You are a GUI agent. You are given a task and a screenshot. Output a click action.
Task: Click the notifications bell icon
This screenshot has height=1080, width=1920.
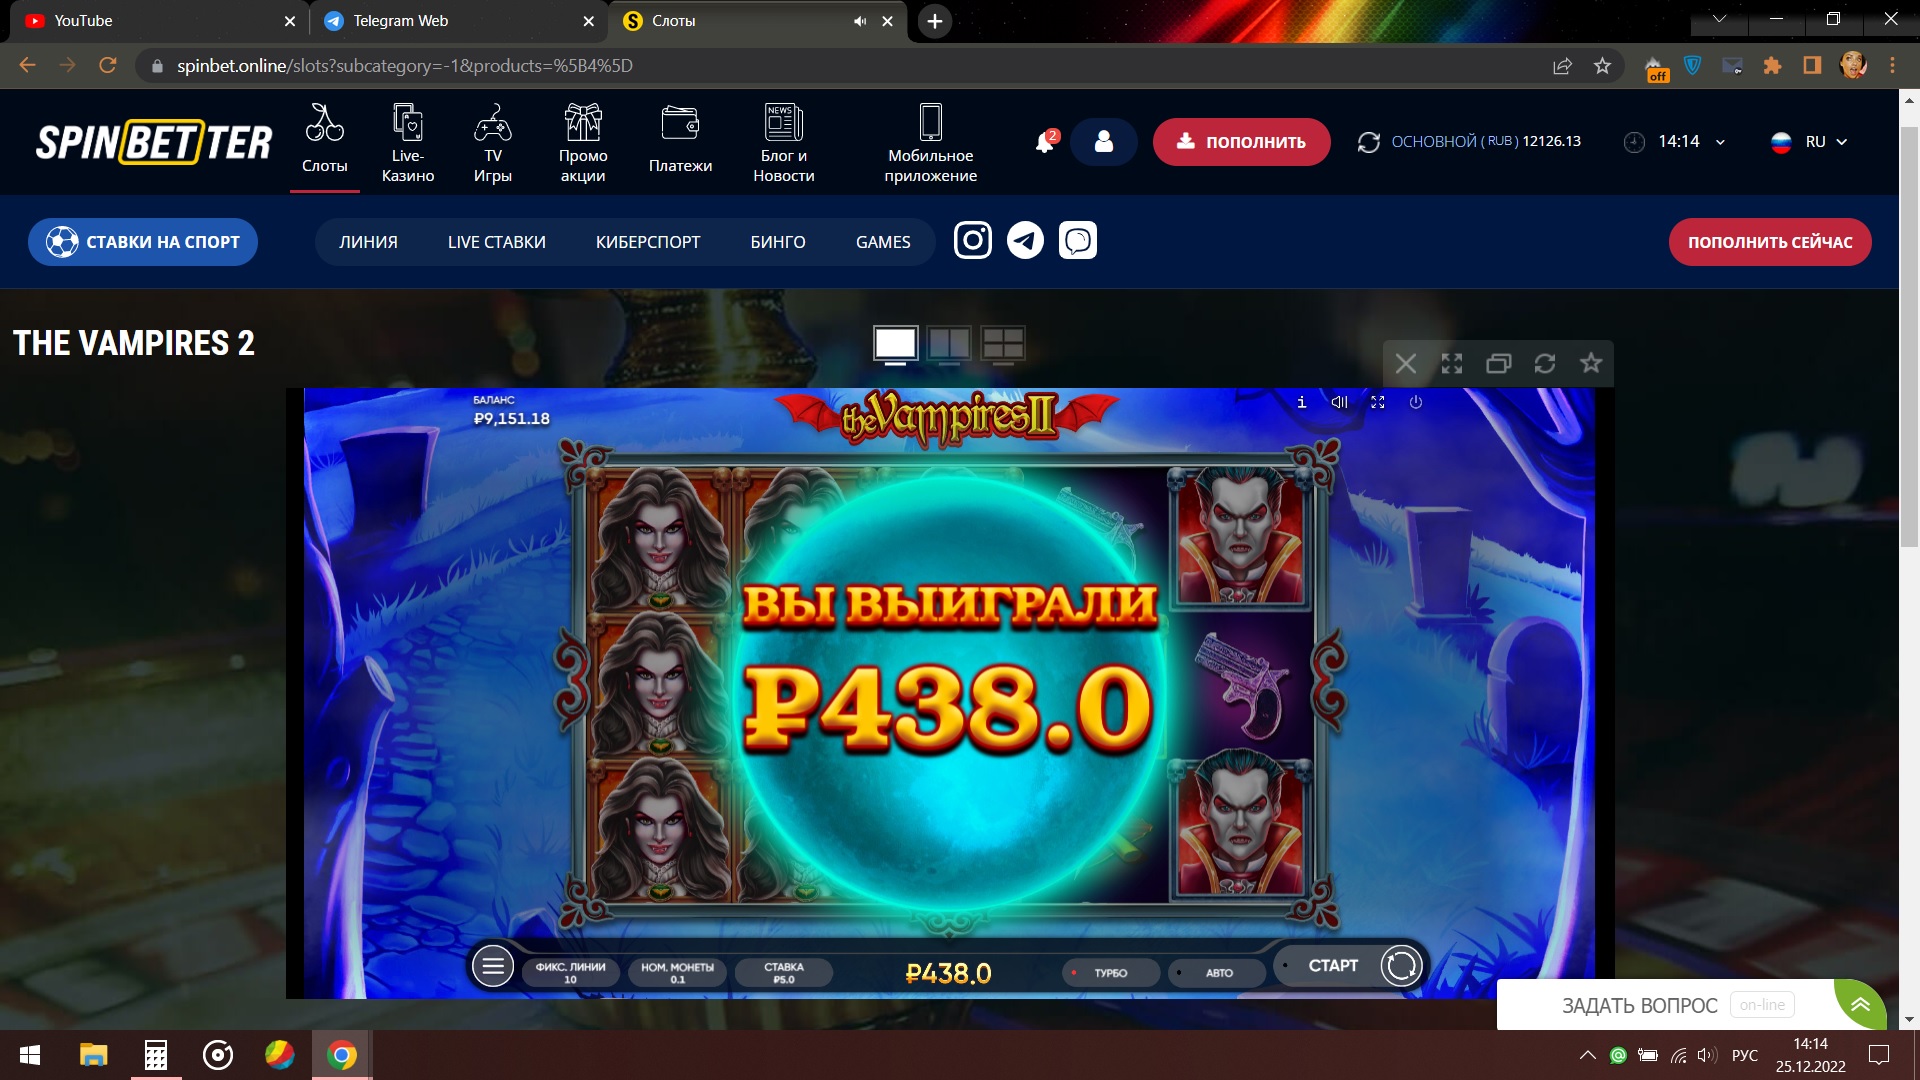click(1045, 142)
